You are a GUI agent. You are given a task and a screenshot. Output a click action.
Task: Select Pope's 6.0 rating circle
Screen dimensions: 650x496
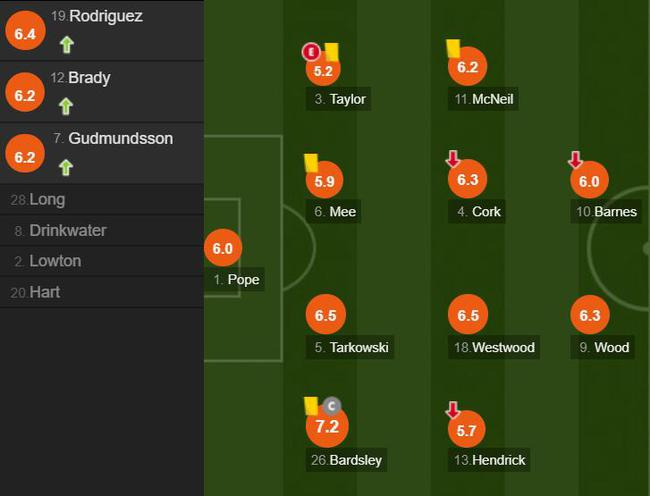tap(223, 249)
